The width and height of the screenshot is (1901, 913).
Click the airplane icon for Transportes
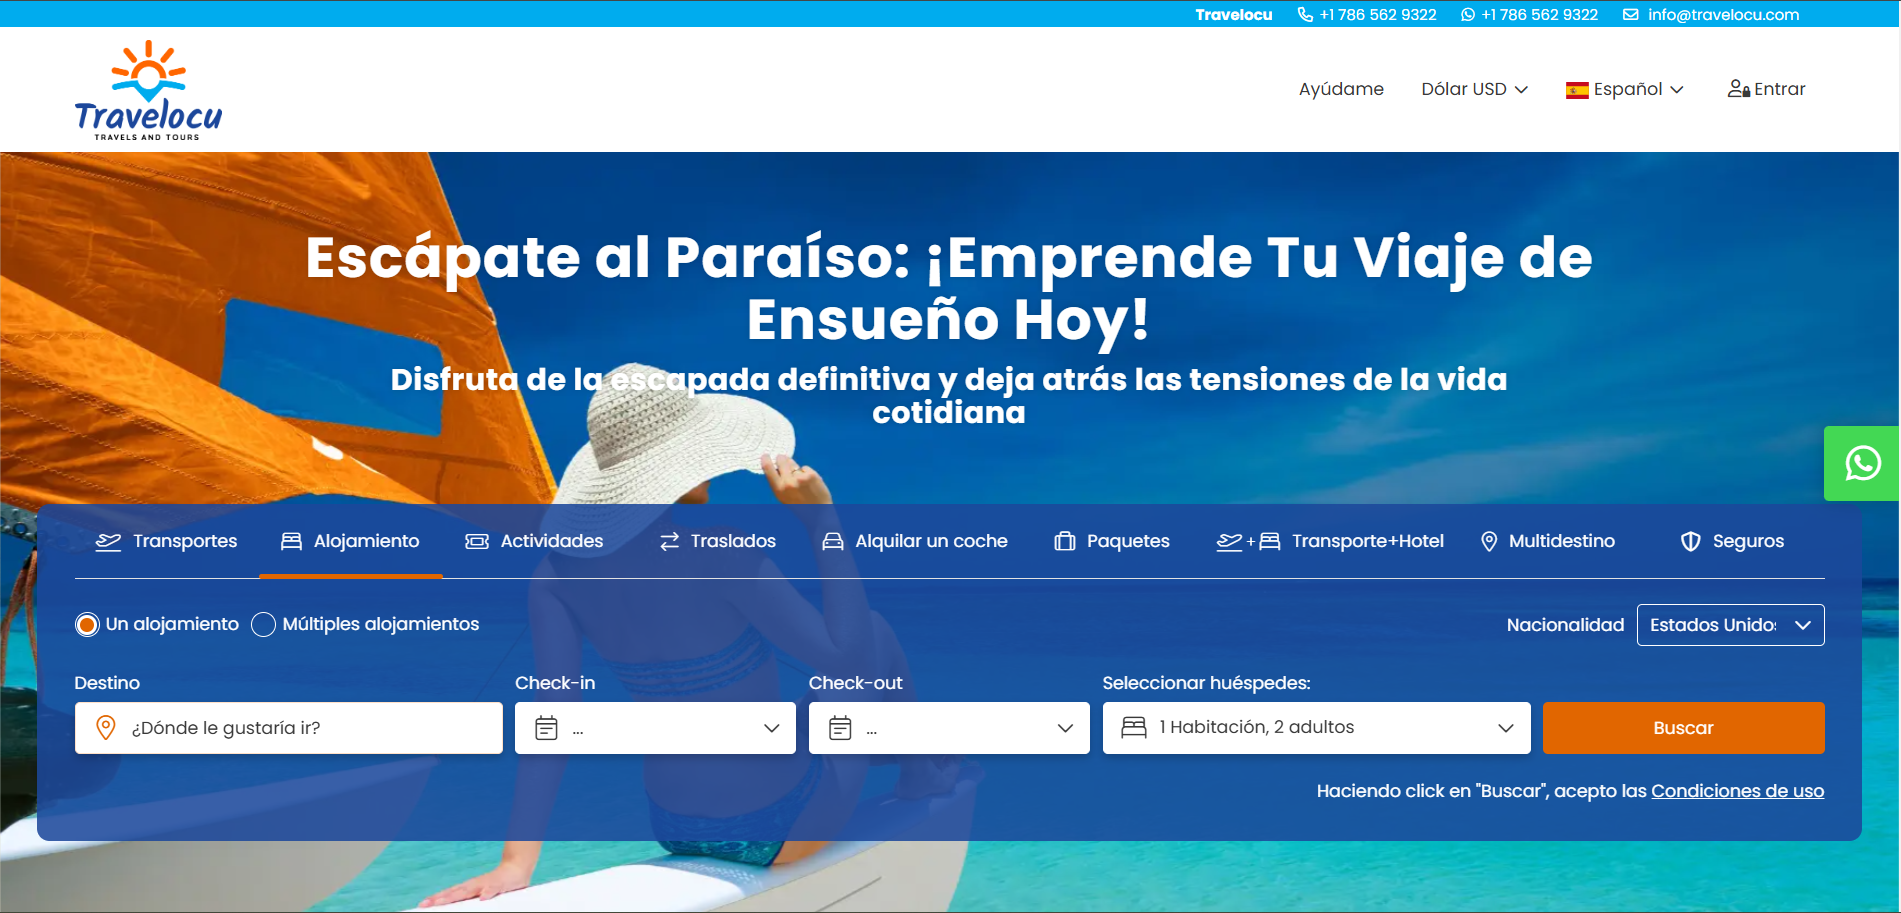coord(108,541)
